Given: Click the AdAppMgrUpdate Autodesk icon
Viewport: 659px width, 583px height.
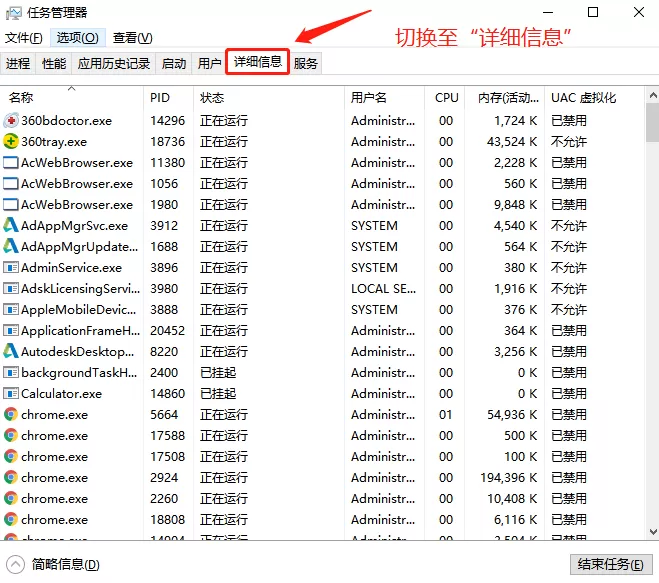Looking at the screenshot, I should 11,246.
